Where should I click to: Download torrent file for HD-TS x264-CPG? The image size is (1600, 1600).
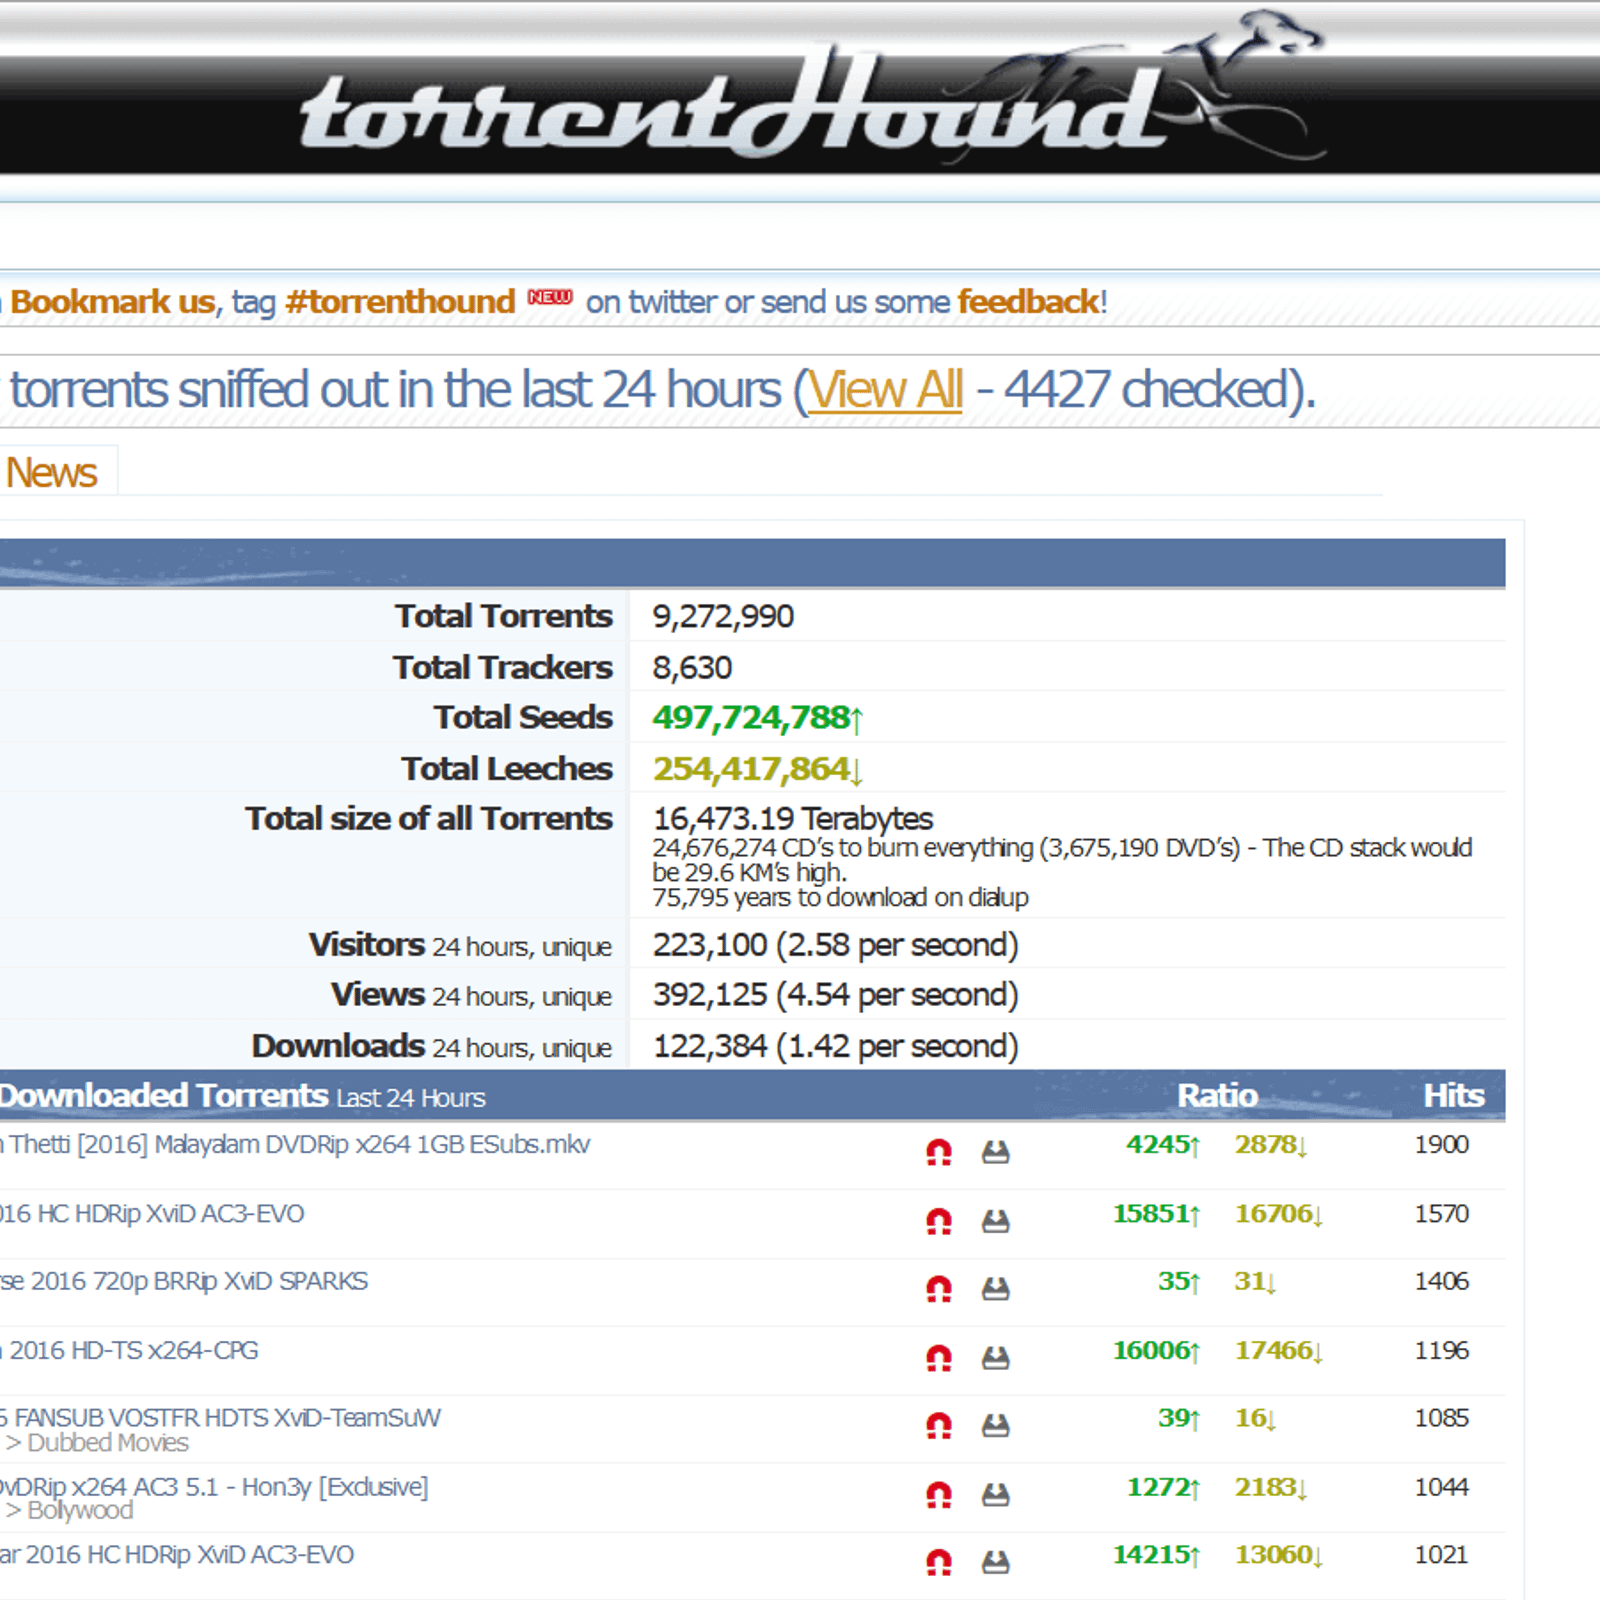point(995,1358)
